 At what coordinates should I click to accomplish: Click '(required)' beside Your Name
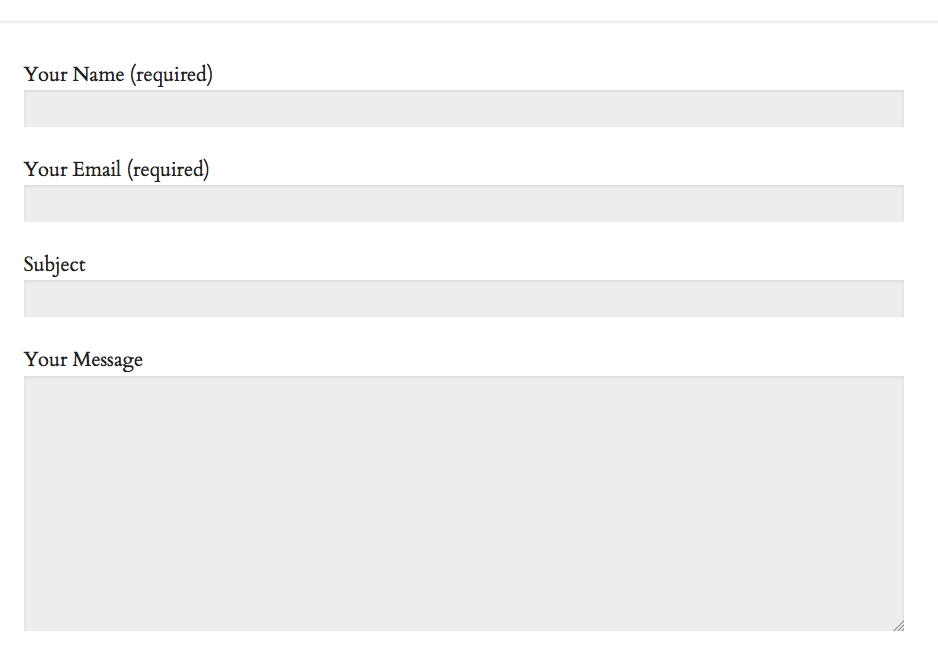[171, 75]
